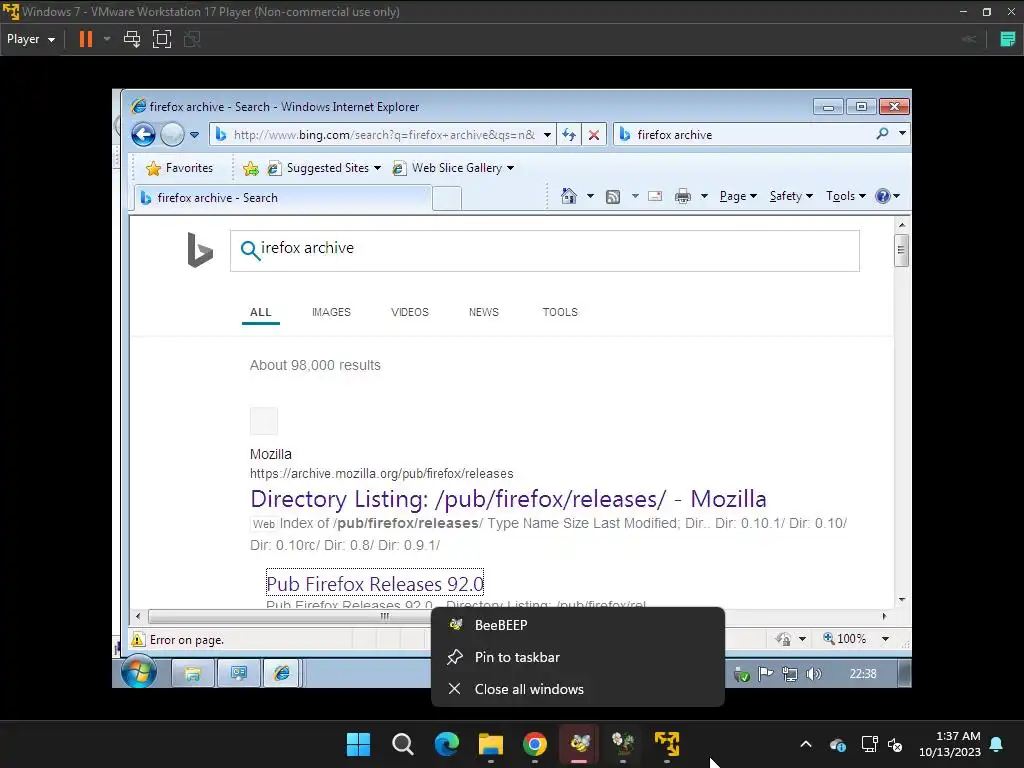
Task: Click the Read Mail icon in the command bar
Action: pyautogui.click(x=655, y=196)
